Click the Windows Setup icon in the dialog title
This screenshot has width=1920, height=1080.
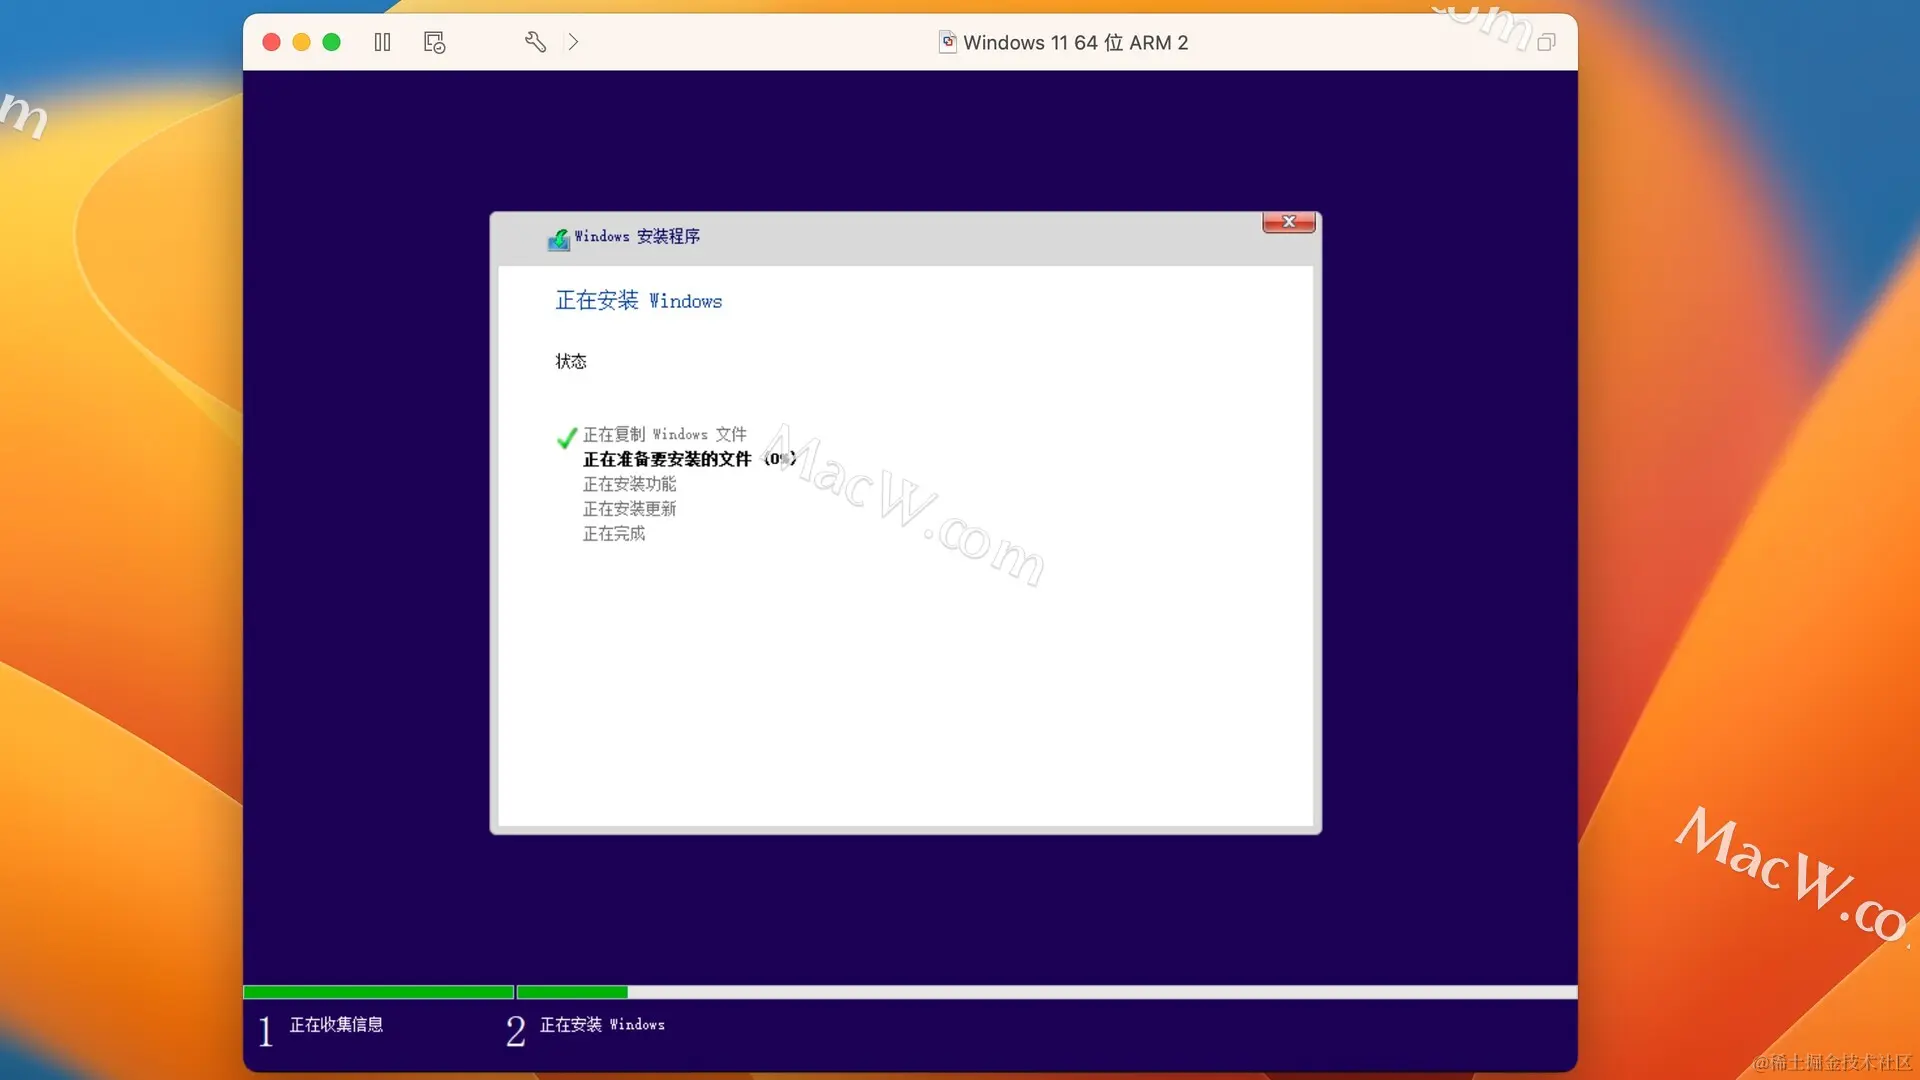pos(558,239)
